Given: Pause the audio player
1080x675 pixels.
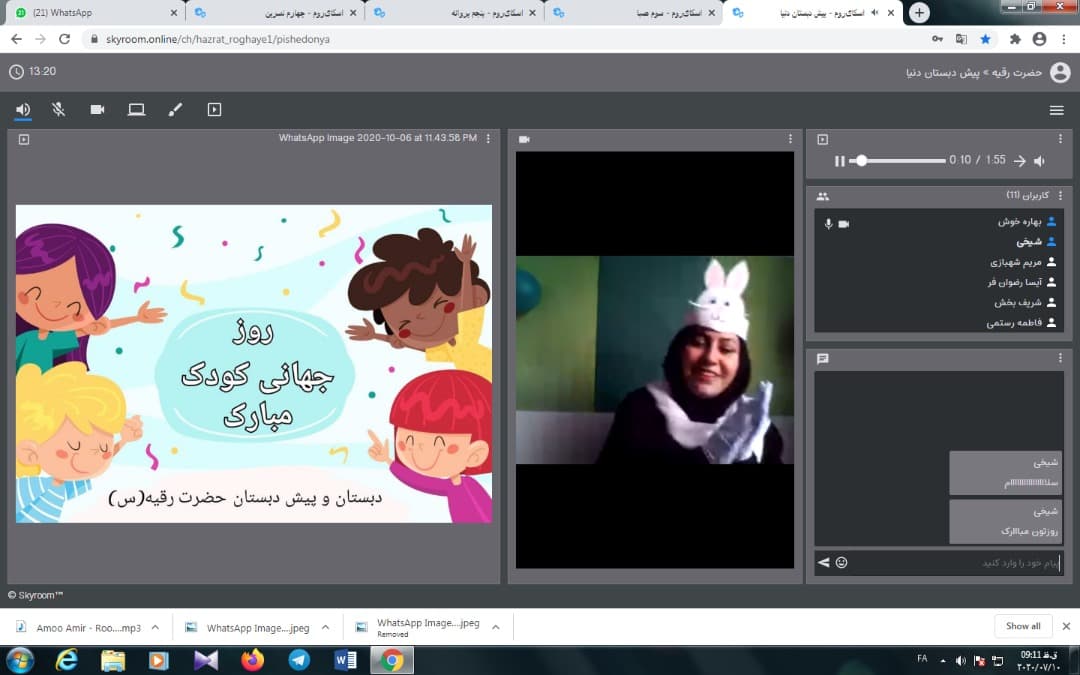Looking at the screenshot, I should tap(840, 161).
